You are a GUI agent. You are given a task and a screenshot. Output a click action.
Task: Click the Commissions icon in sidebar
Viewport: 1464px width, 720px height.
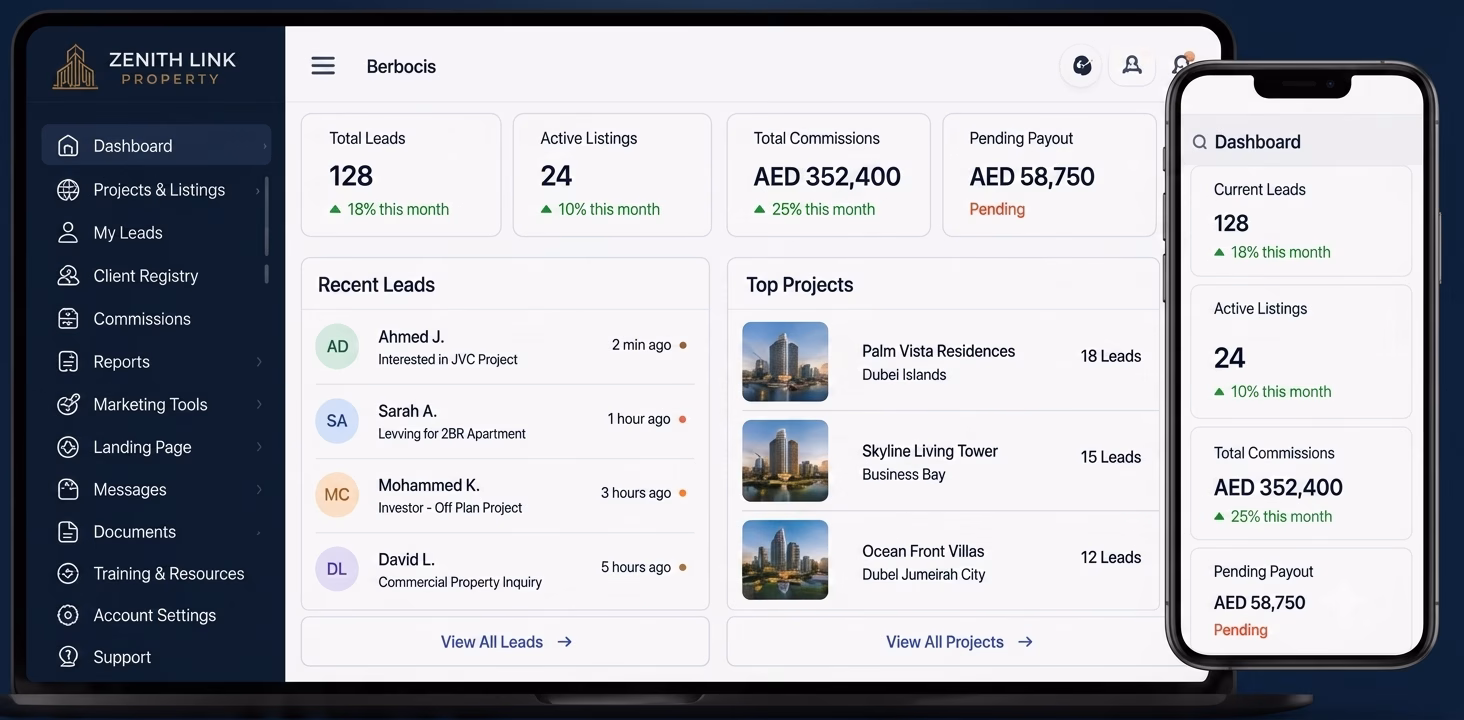(x=68, y=319)
